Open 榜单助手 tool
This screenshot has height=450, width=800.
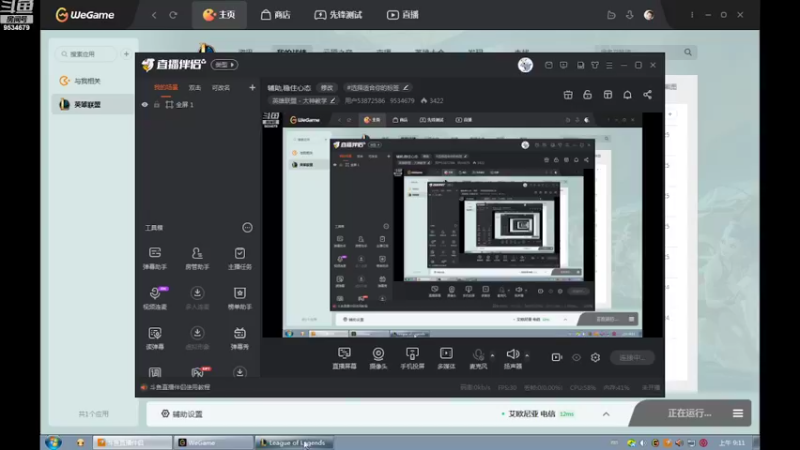(239, 297)
